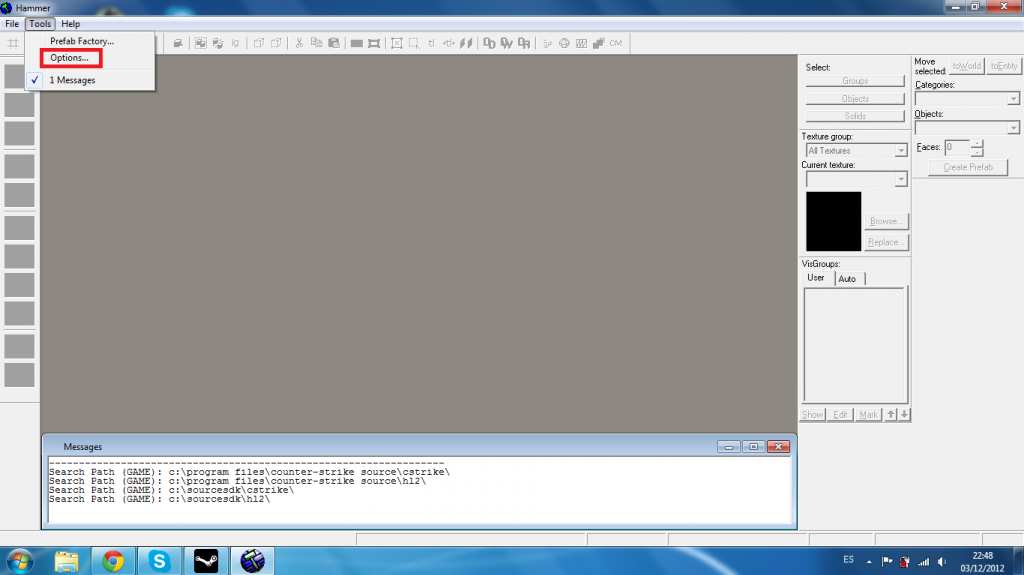Screen dimensions: 1024x575
Task: Close the Messages window
Action: pos(778,447)
